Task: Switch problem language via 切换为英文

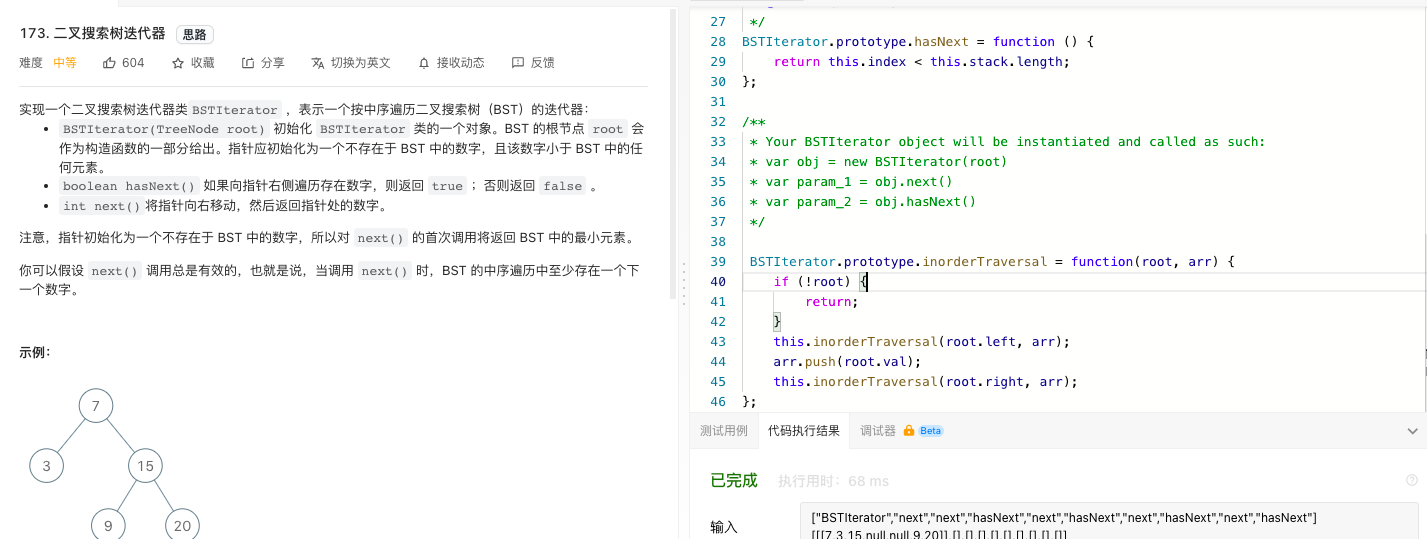Action: point(361,63)
